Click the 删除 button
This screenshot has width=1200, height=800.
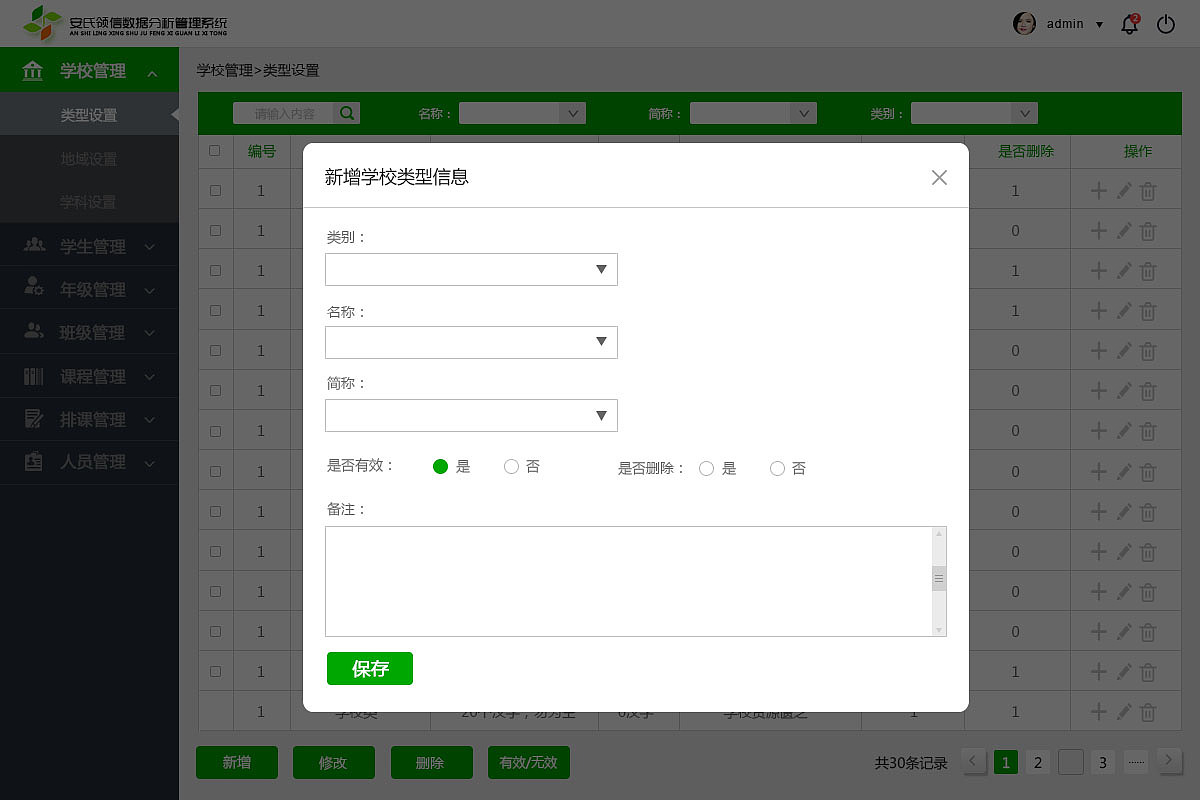(430, 762)
